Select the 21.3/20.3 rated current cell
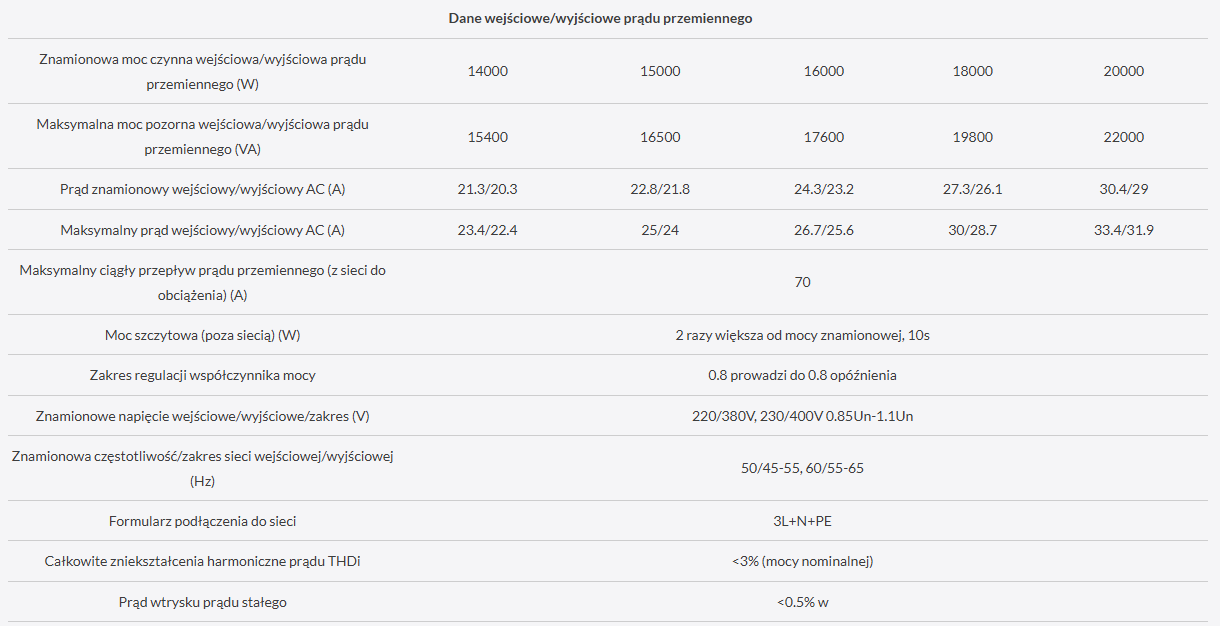1220x626 pixels. click(x=488, y=189)
